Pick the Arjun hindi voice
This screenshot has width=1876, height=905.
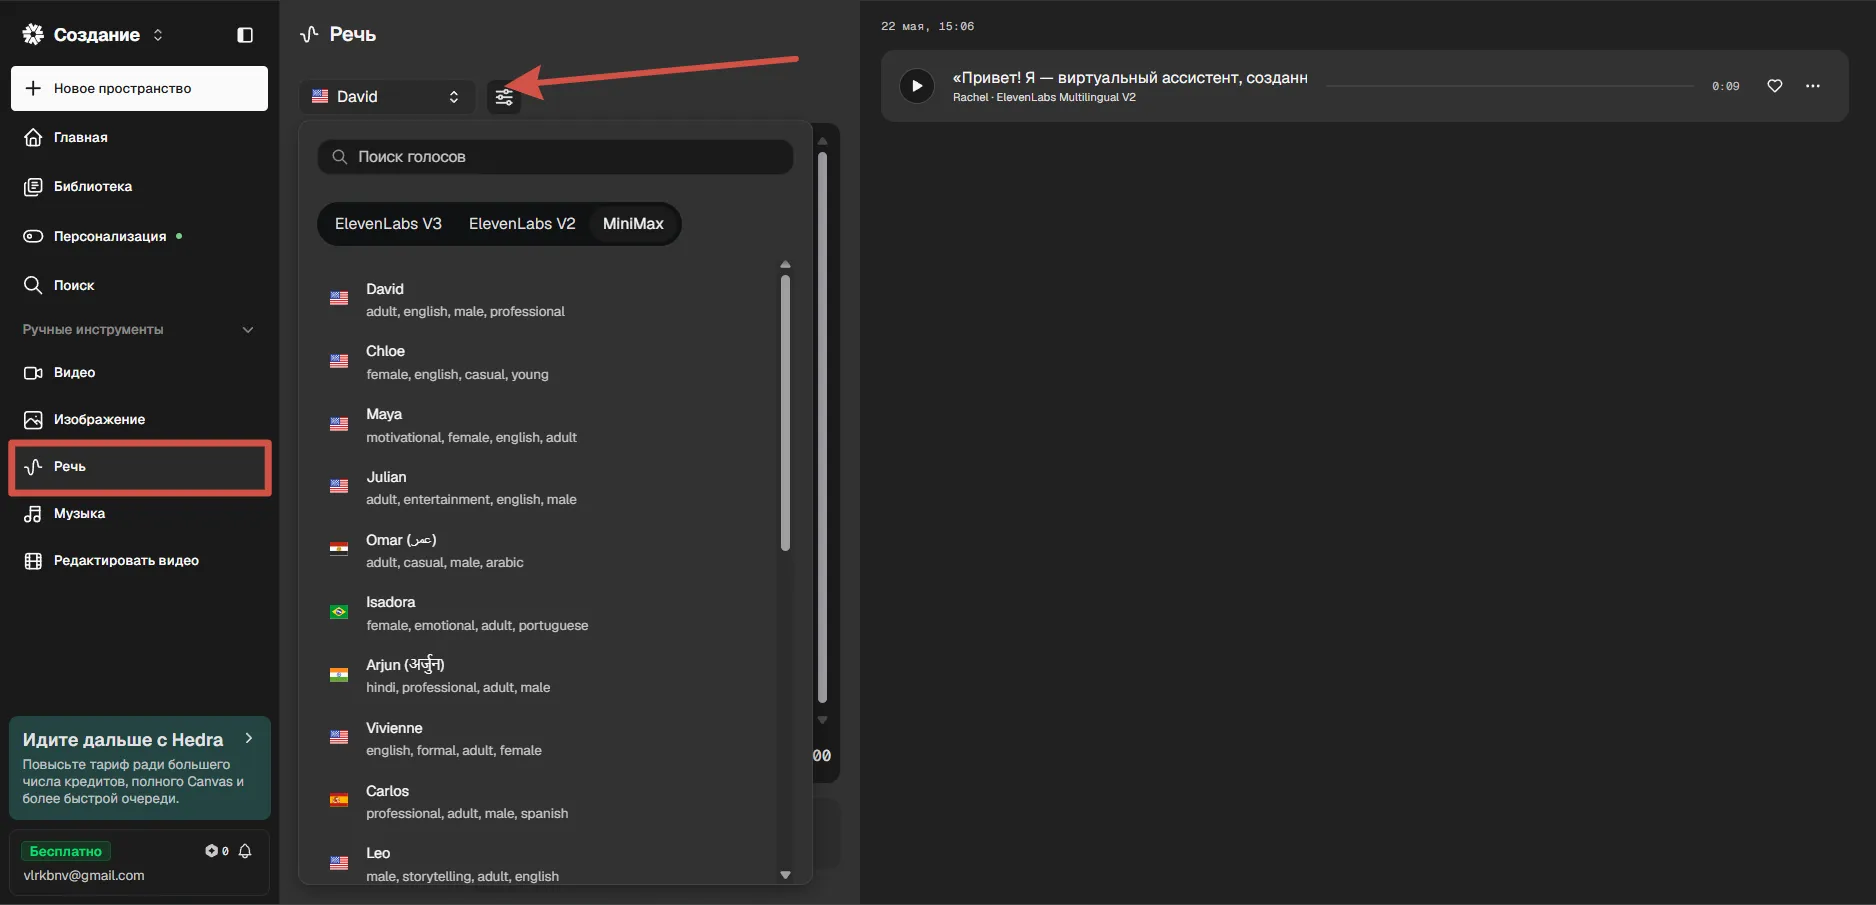(545, 675)
